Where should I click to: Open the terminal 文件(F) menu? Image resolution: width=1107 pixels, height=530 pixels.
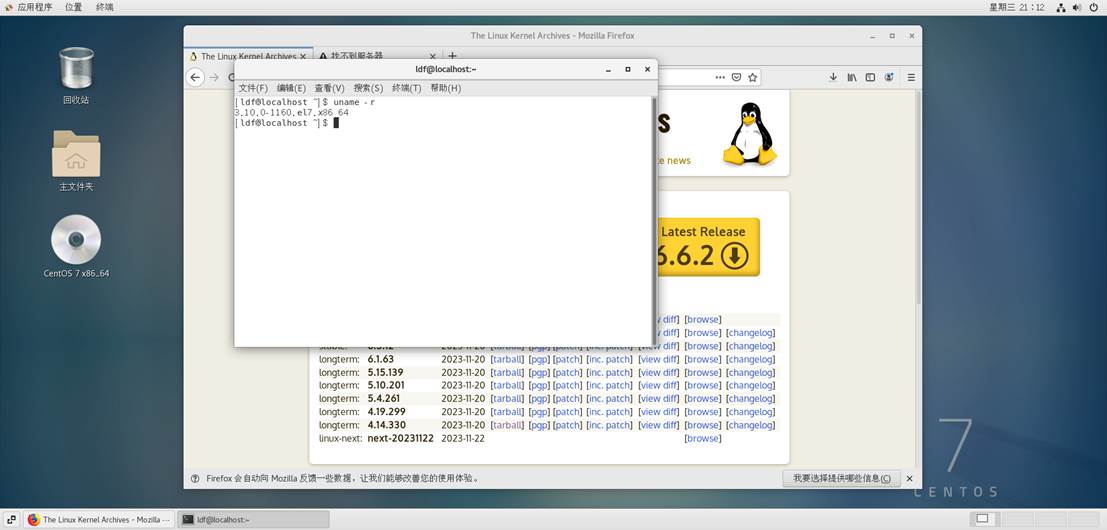(x=253, y=88)
